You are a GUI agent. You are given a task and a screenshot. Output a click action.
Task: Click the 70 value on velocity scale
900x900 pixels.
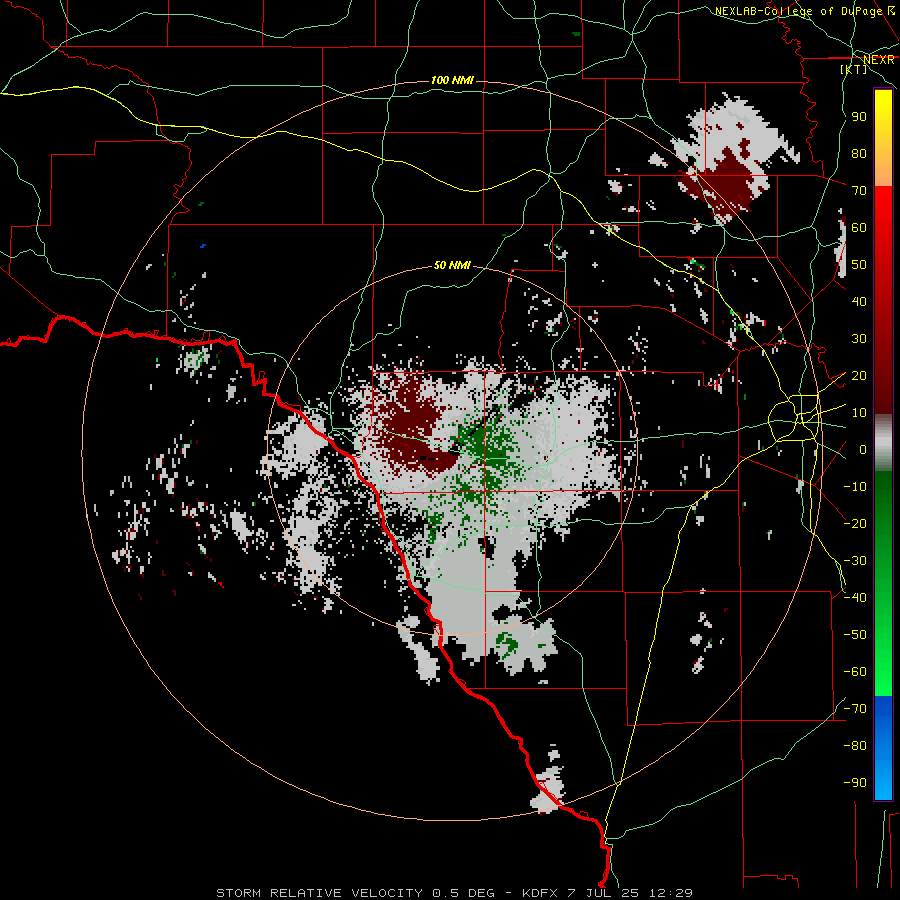[859, 191]
